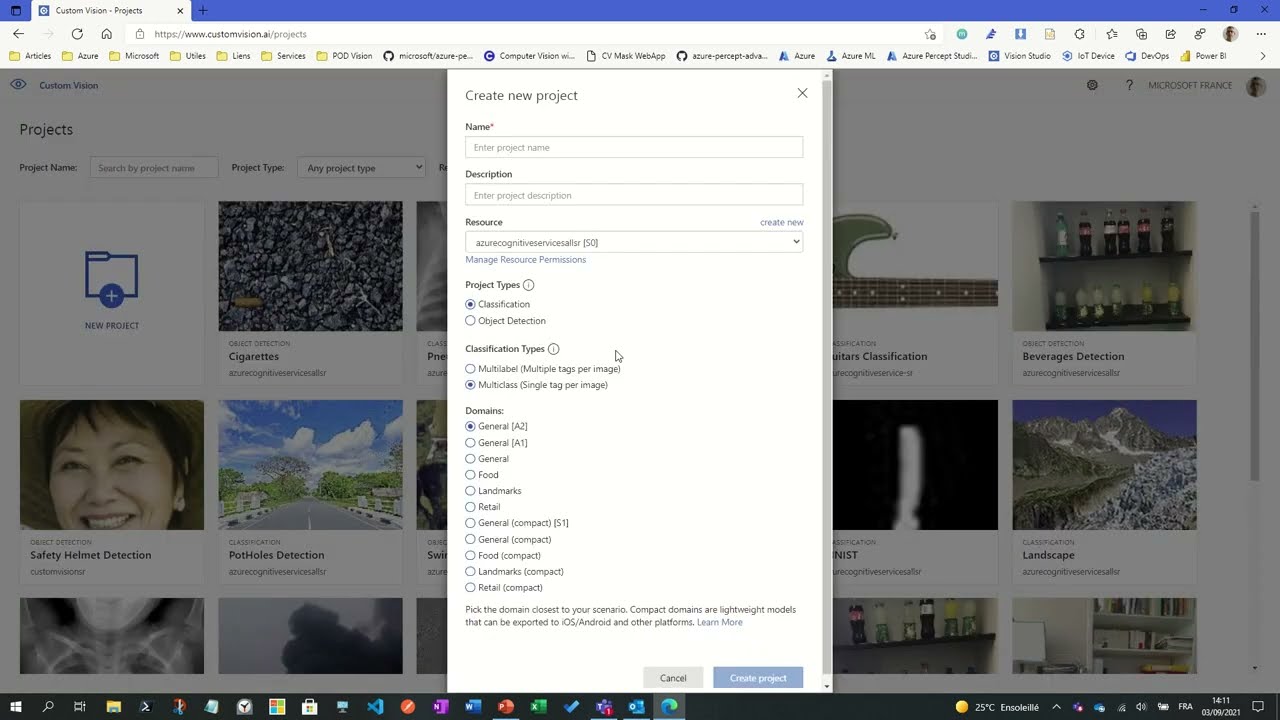This screenshot has width=1280, height=720.
Task: Open Services bookmarks folder
Action: tap(283, 56)
